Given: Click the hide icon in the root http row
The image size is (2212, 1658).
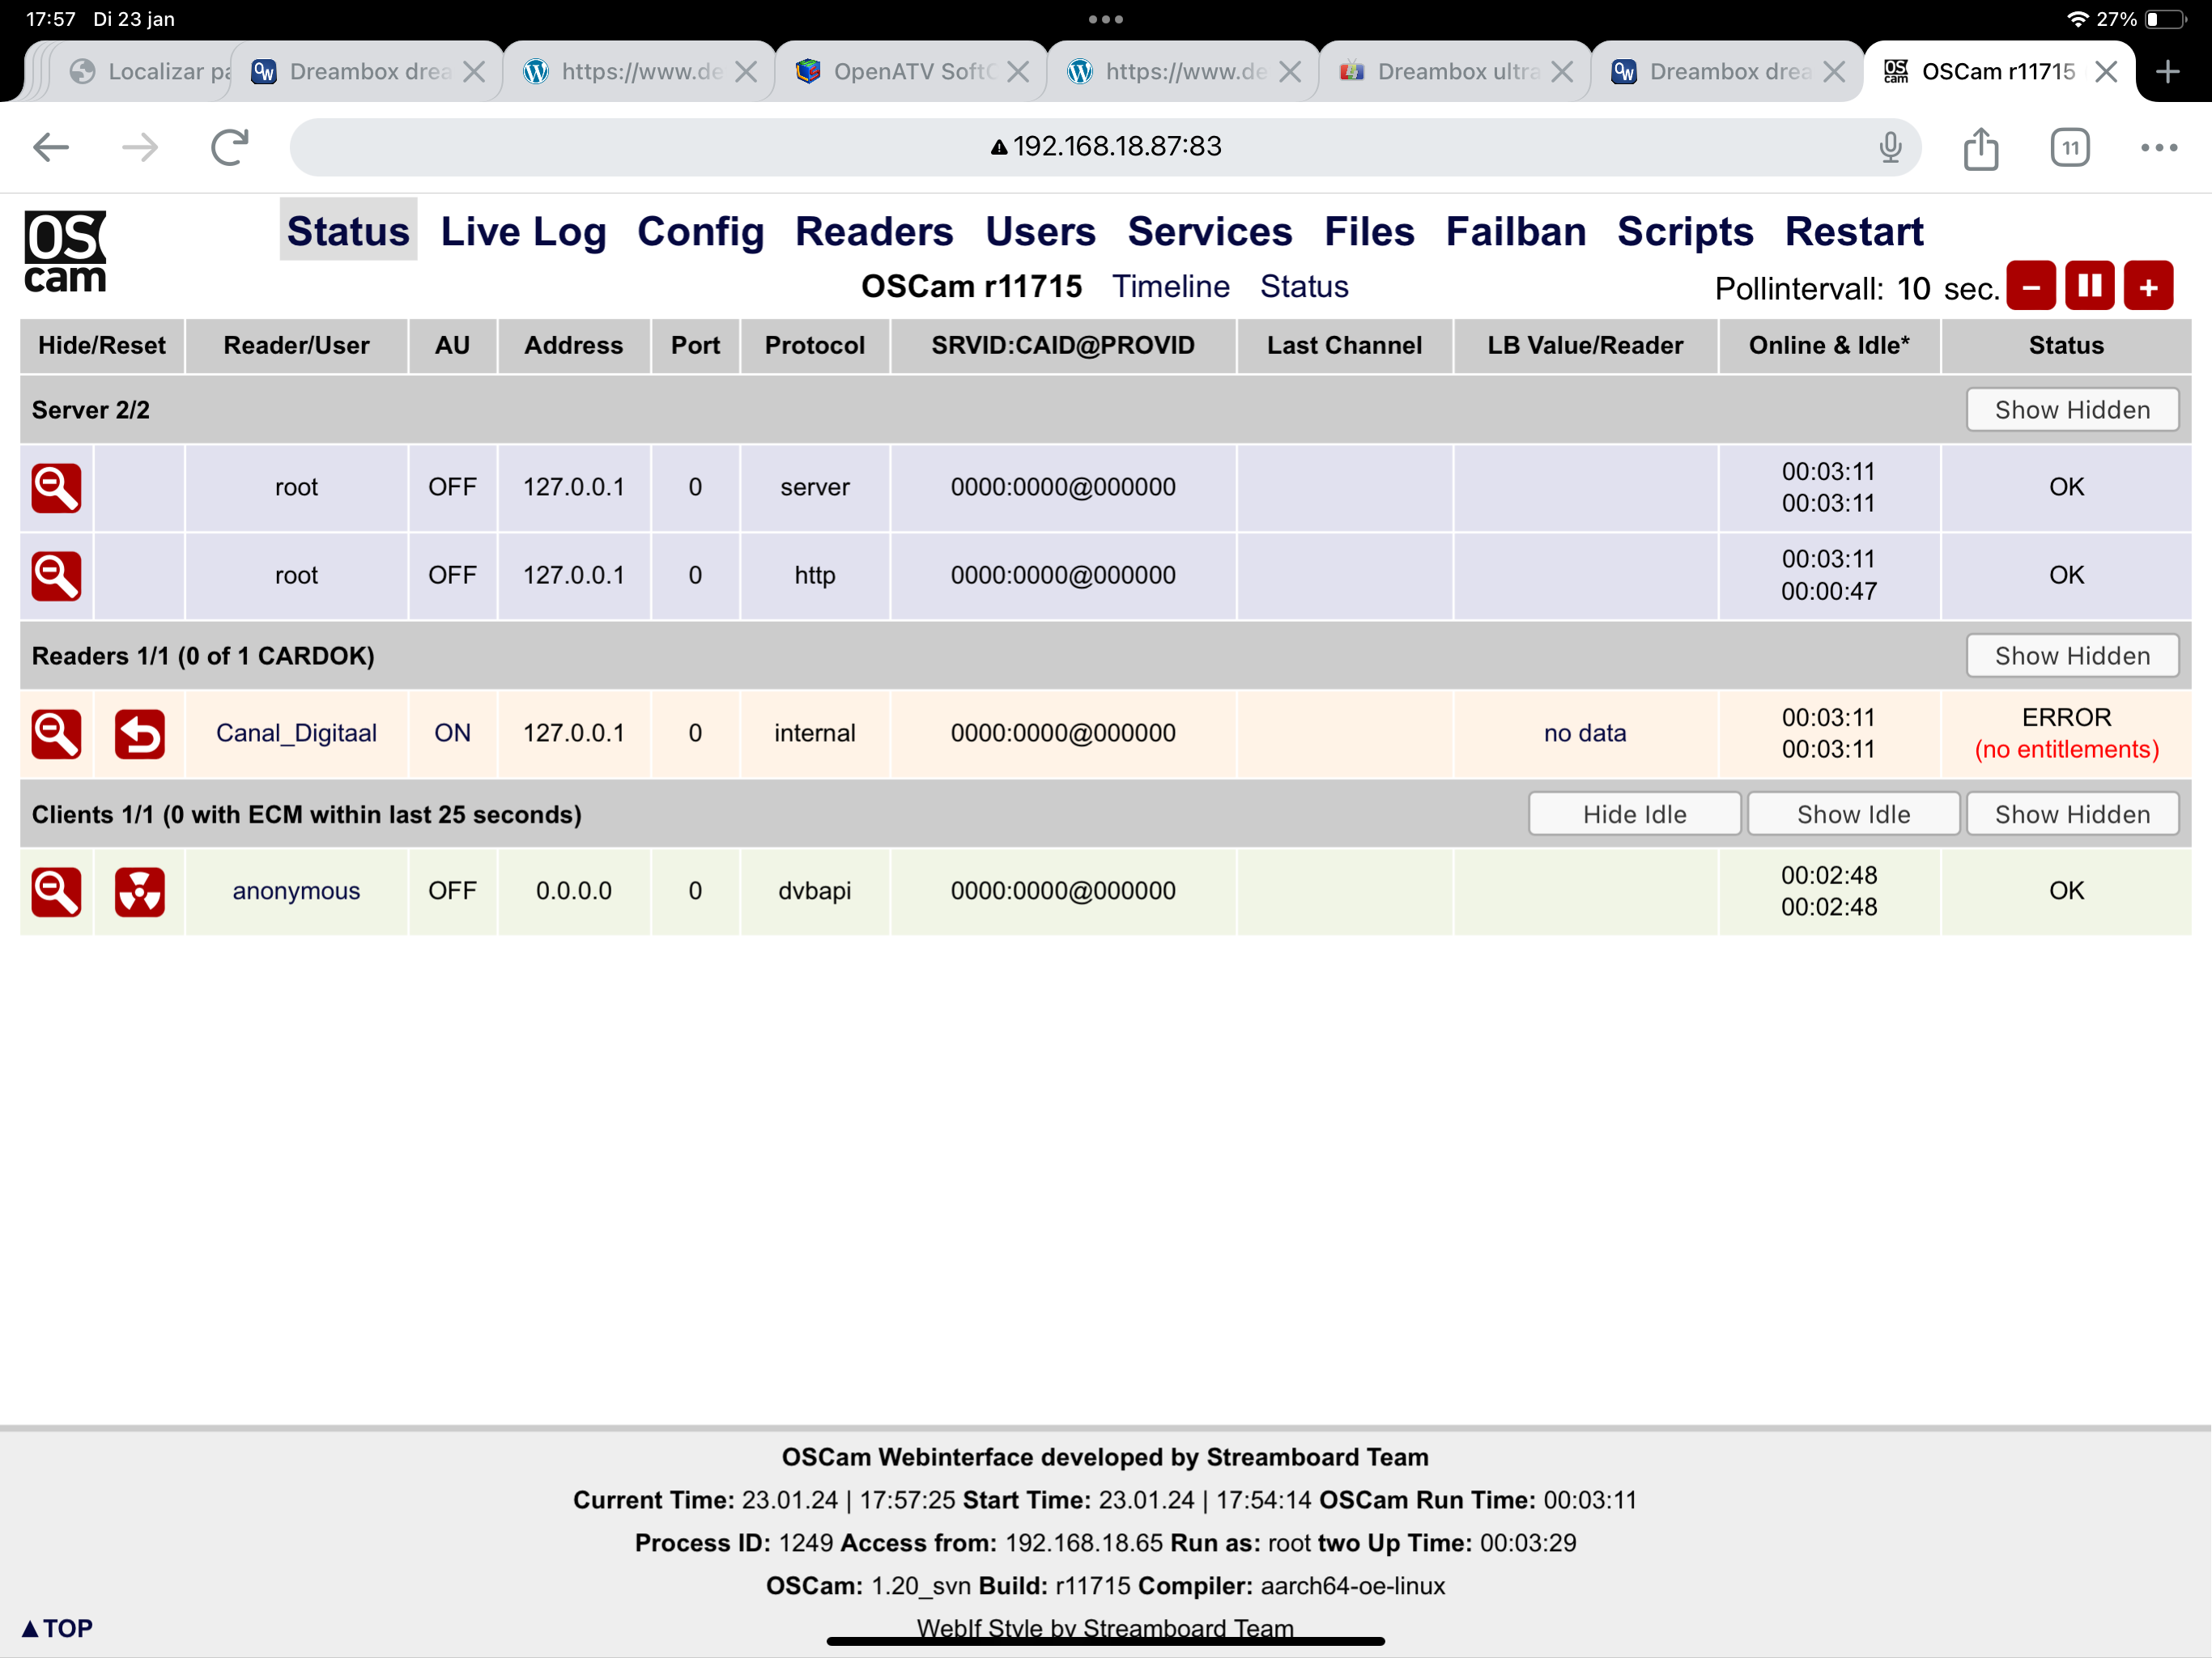Looking at the screenshot, I should (56, 576).
